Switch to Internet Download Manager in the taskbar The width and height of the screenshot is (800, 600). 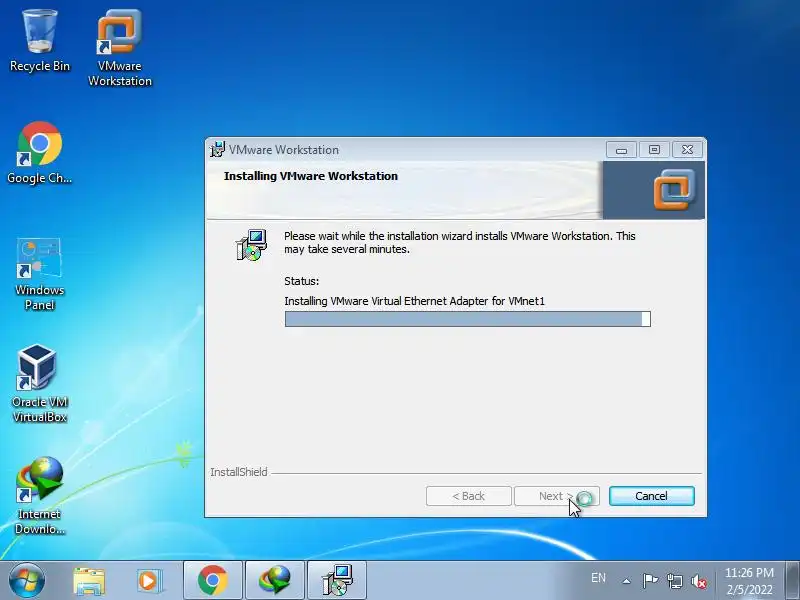pos(274,581)
